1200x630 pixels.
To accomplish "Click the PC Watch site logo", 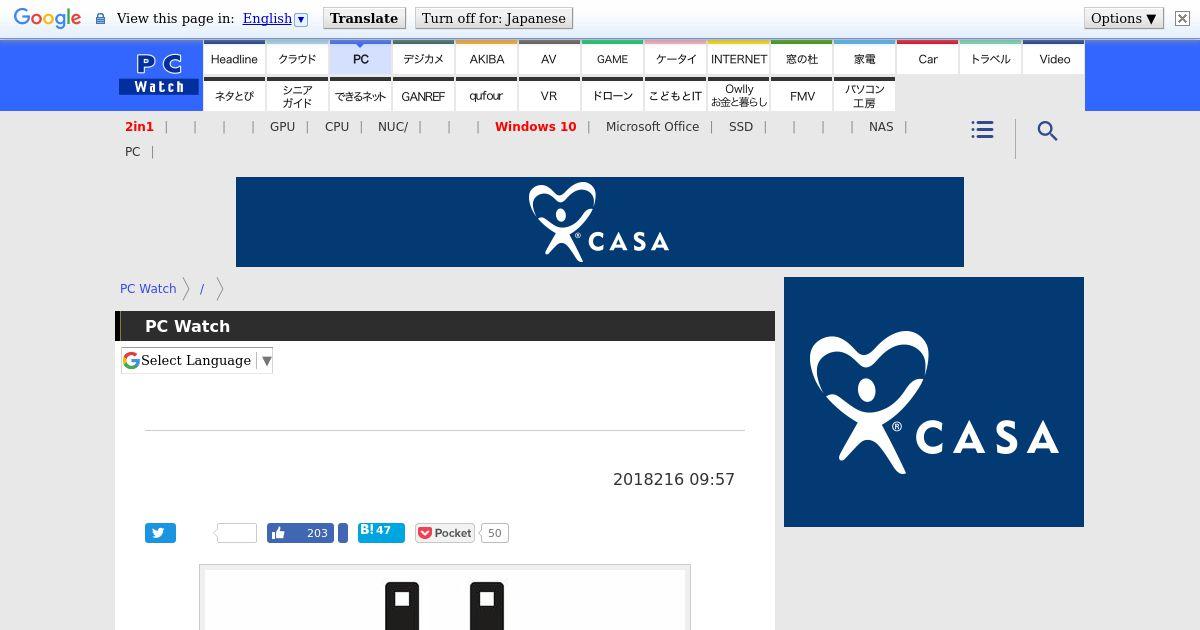I will pyautogui.click(x=159, y=75).
